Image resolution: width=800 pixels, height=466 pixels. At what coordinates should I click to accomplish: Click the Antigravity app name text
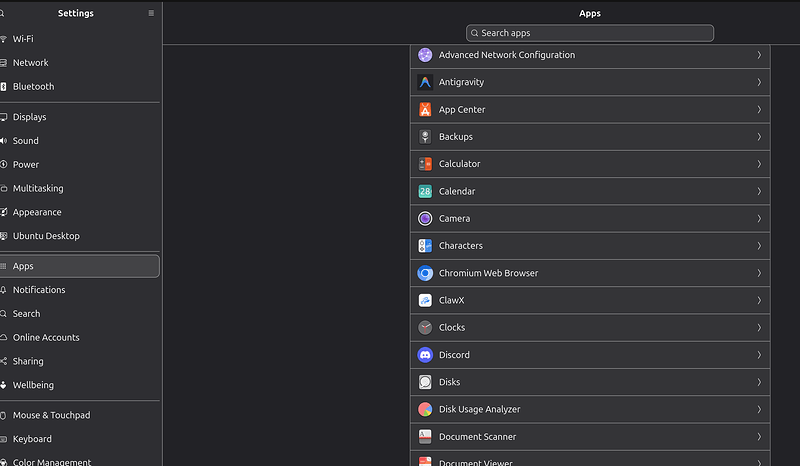click(x=461, y=82)
